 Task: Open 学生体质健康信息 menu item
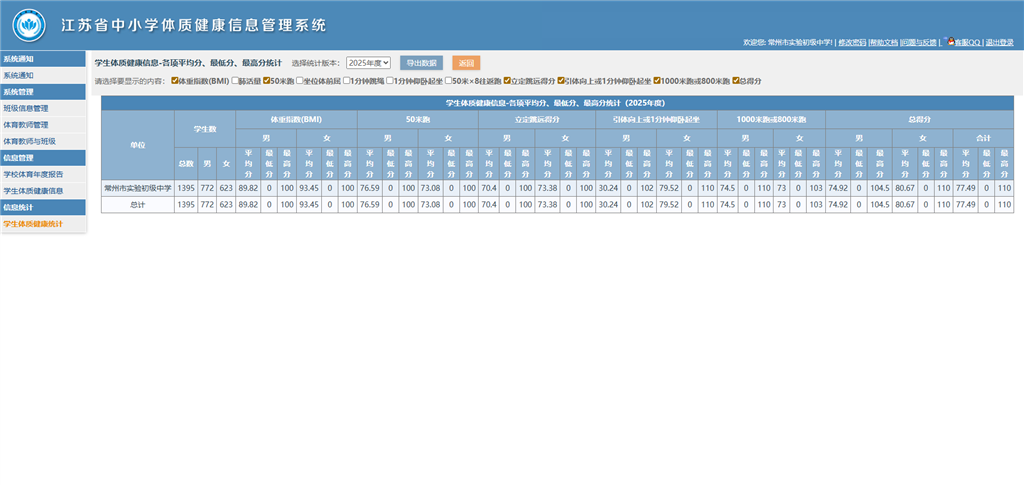32,190
